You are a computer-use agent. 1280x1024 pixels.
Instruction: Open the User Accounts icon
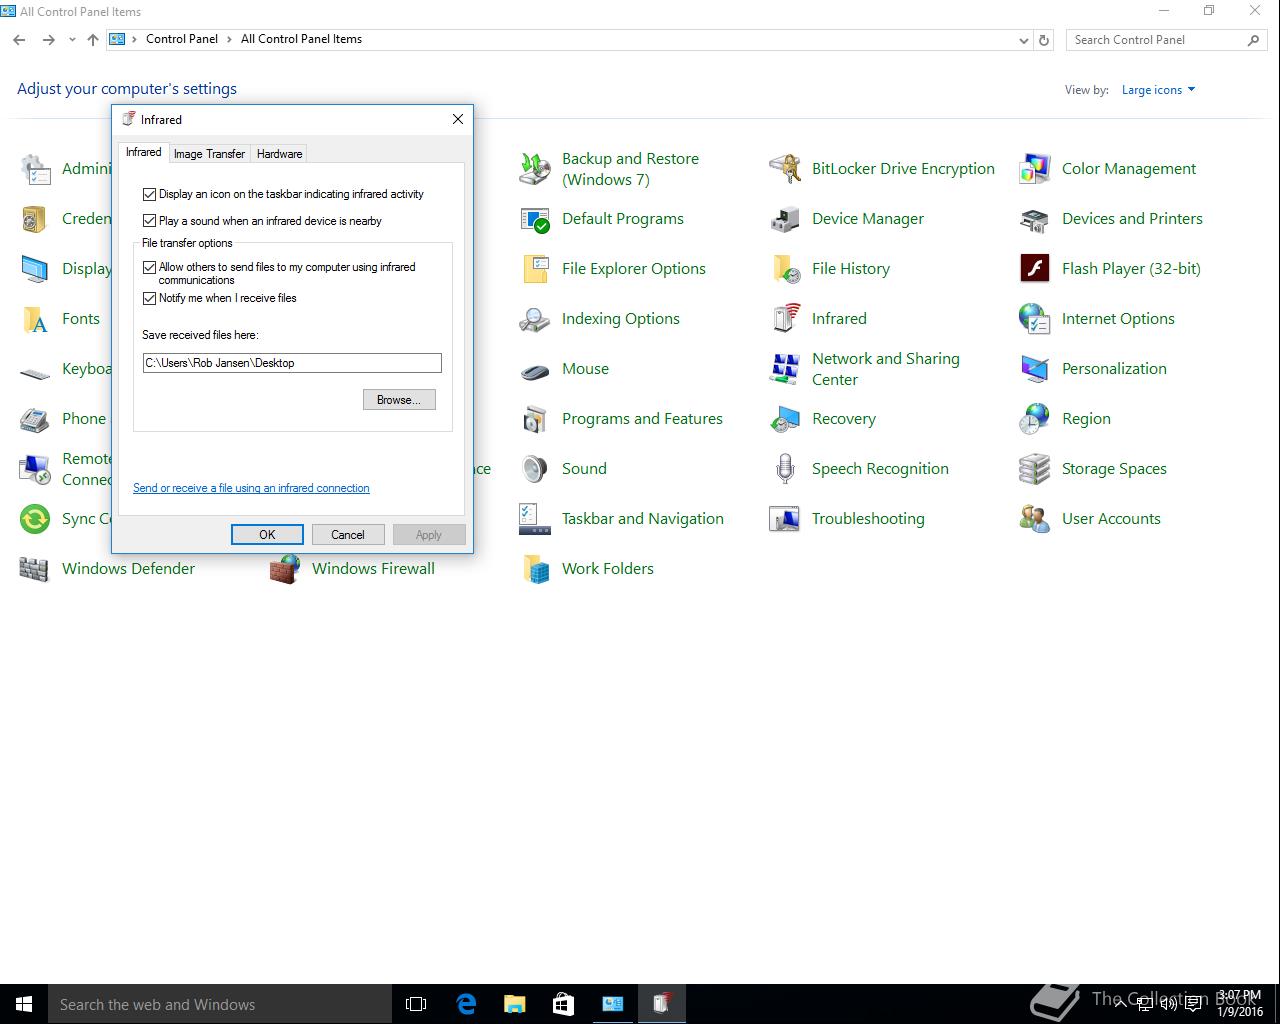pyautogui.click(x=1035, y=519)
